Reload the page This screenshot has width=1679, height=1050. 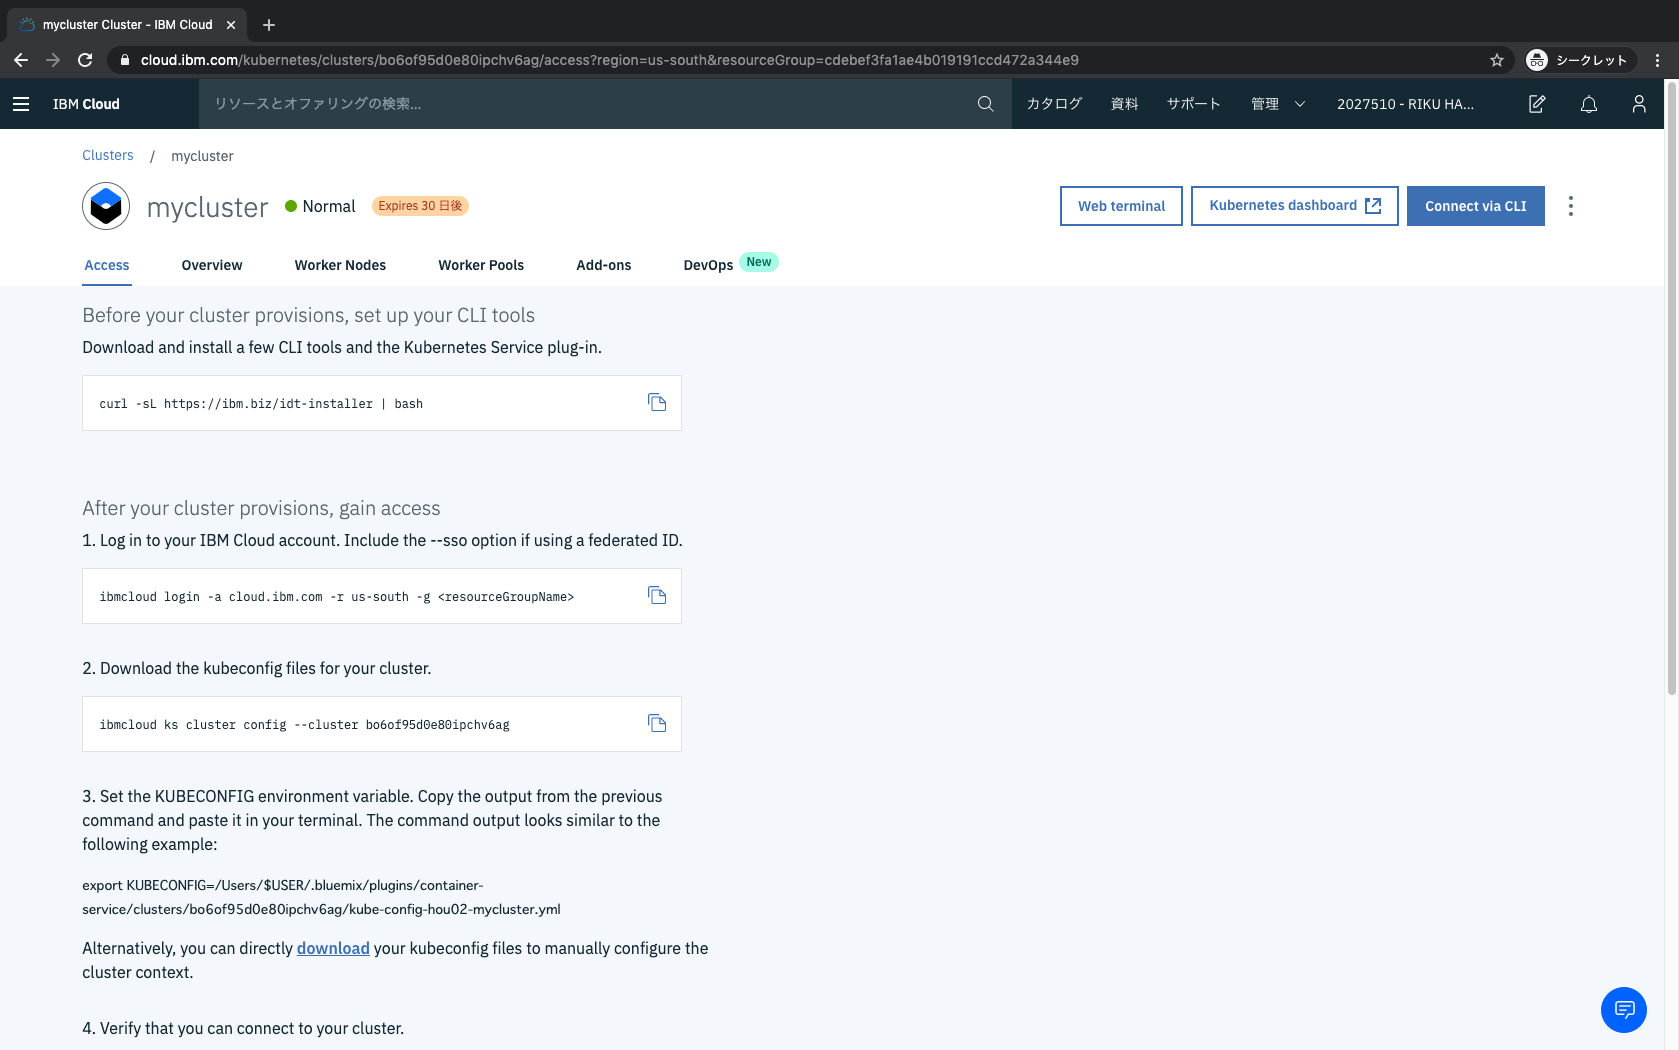pos(85,60)
